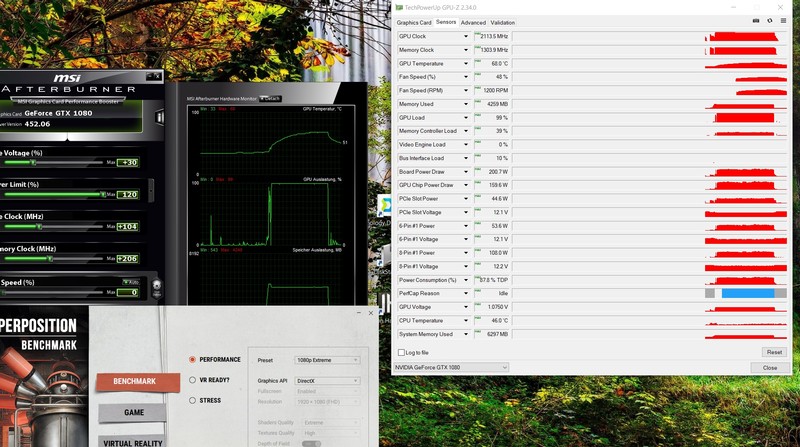Image resolution: width=800 pixels, height=447 pixels.
Task: Close the MSI Afterburner window
Action: point(158,76)
